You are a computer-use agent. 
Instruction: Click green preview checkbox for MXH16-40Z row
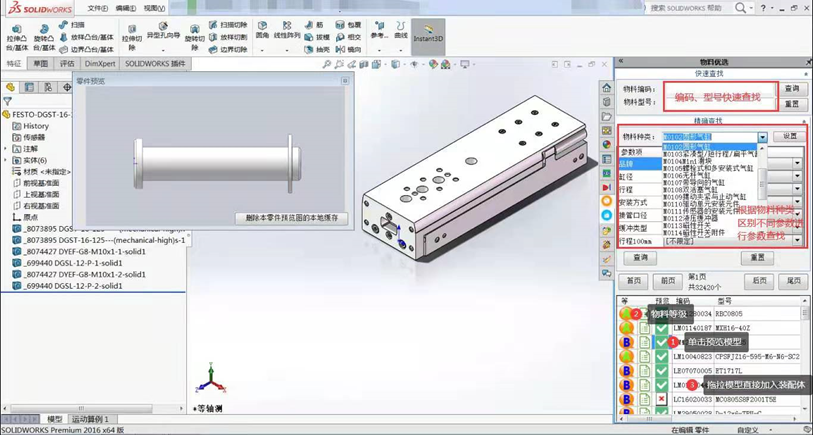tap(661, 328)
